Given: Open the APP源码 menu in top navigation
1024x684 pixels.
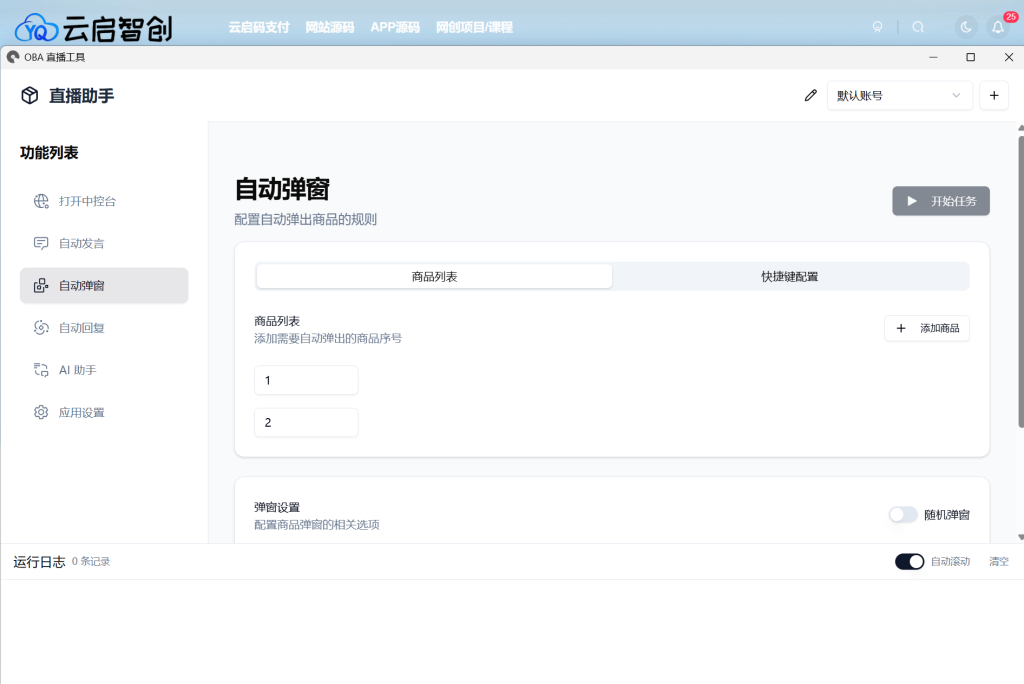Looking at the screenshot, I should 394,27.
